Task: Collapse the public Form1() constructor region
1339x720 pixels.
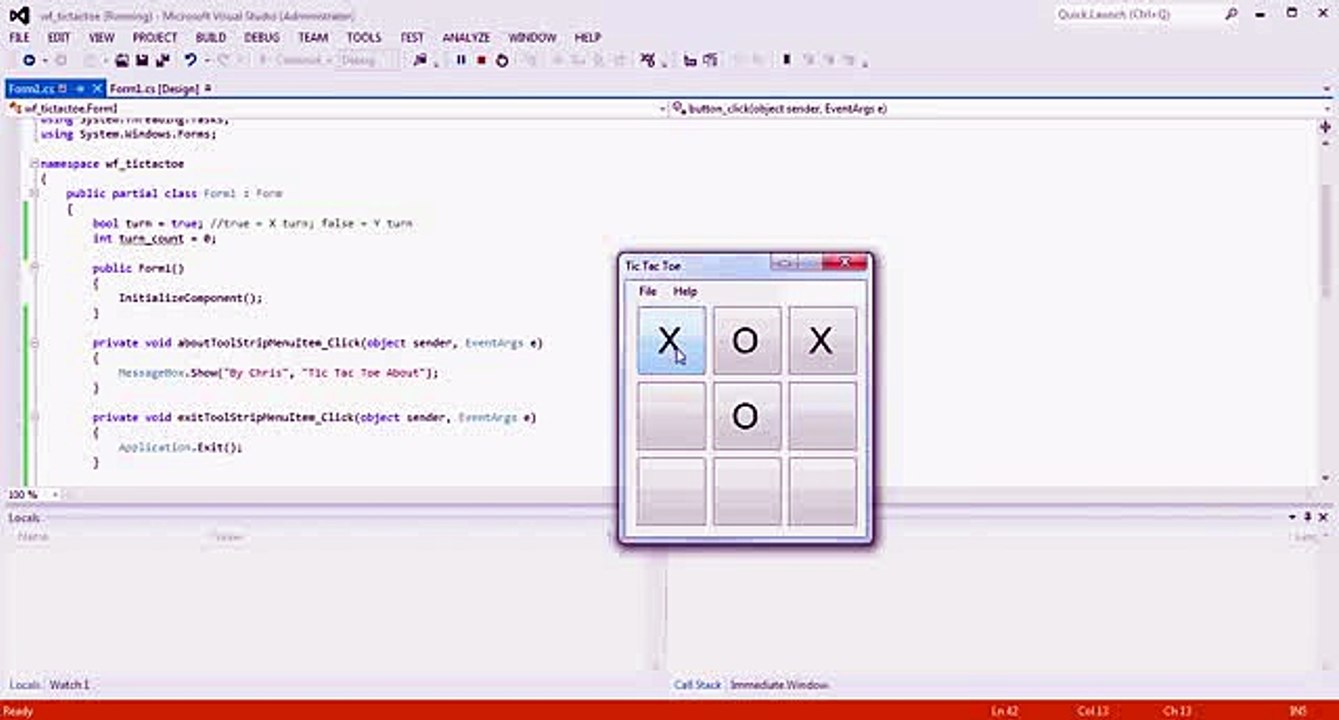Action: [34, 268]
